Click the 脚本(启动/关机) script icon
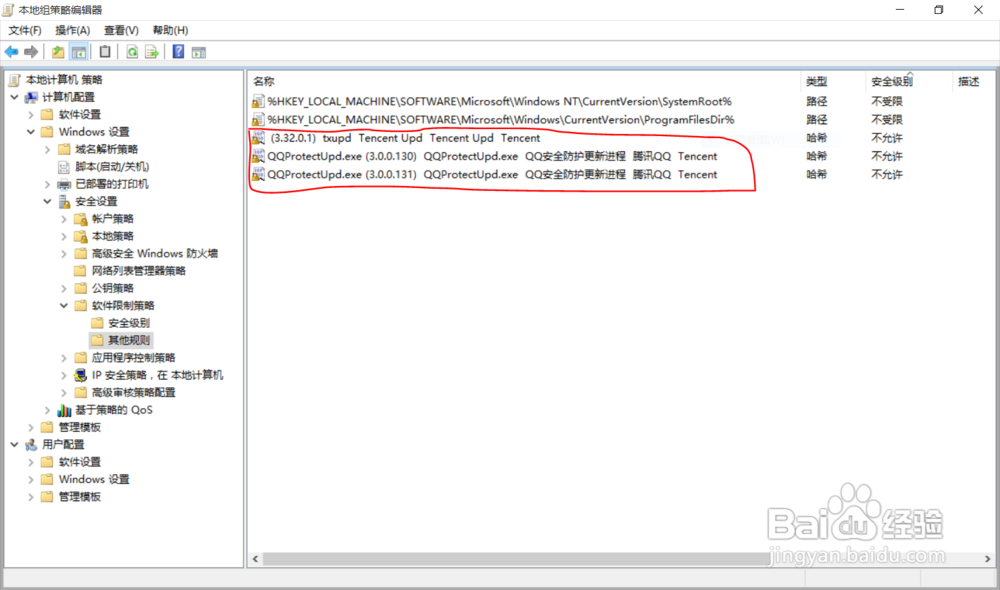Image resolution: width=1000 pixels, height=590 pixels. click(x=64, y=167)
